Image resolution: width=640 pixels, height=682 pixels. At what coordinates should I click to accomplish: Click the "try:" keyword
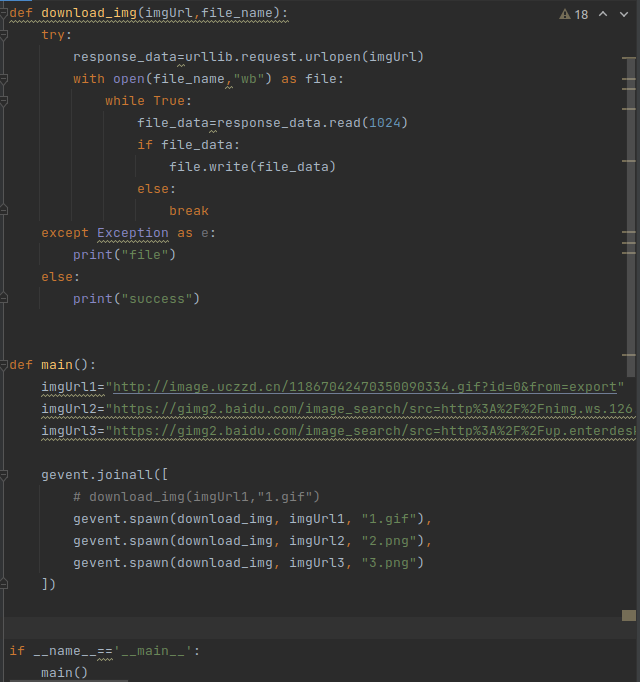57,35
